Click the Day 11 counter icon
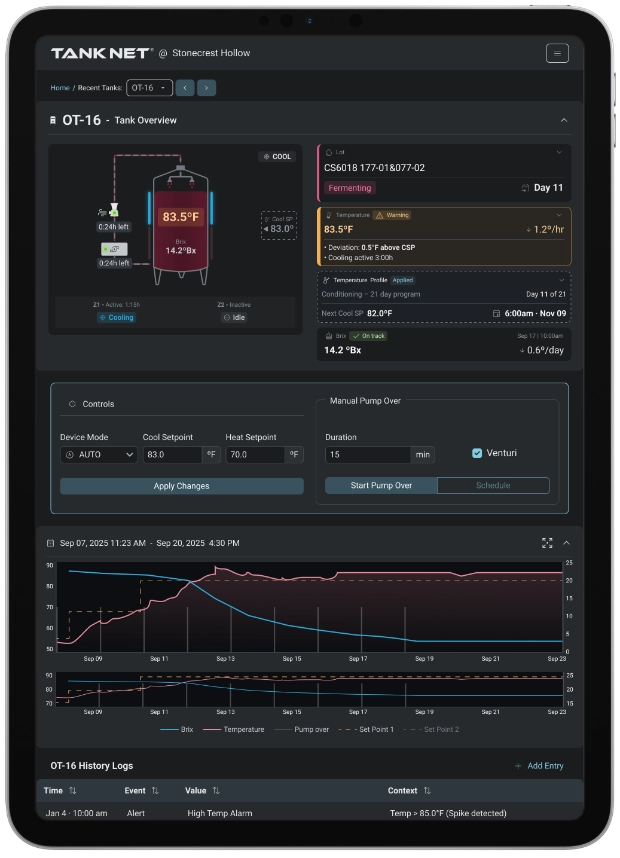Viewport: 620px width, 858px height. pyautogui.click(x=525, y=188)
